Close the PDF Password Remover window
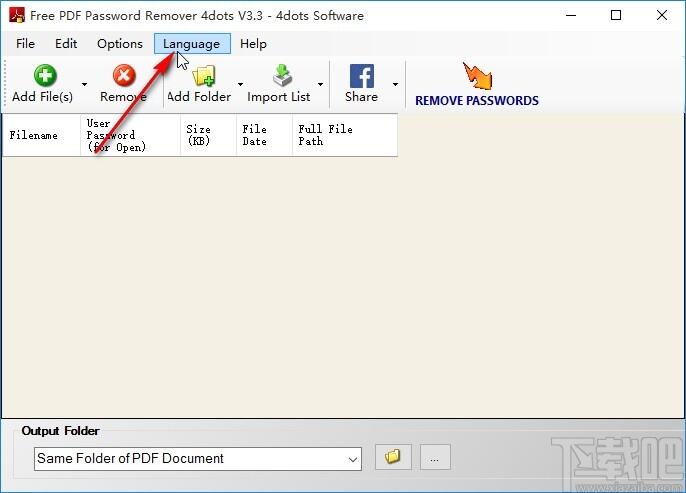The image size is (686, 493). click(662, 15)
